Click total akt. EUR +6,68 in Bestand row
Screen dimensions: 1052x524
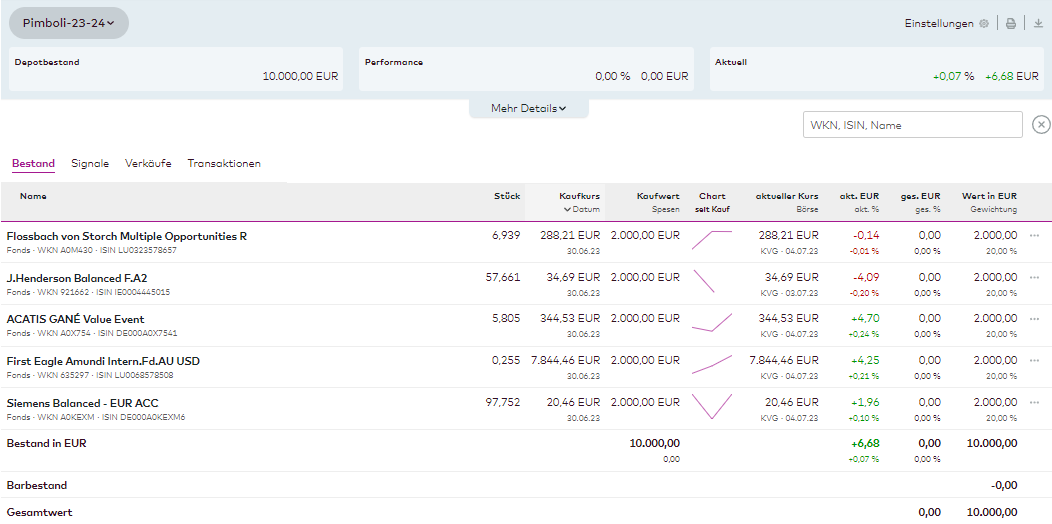click(865, 443)
